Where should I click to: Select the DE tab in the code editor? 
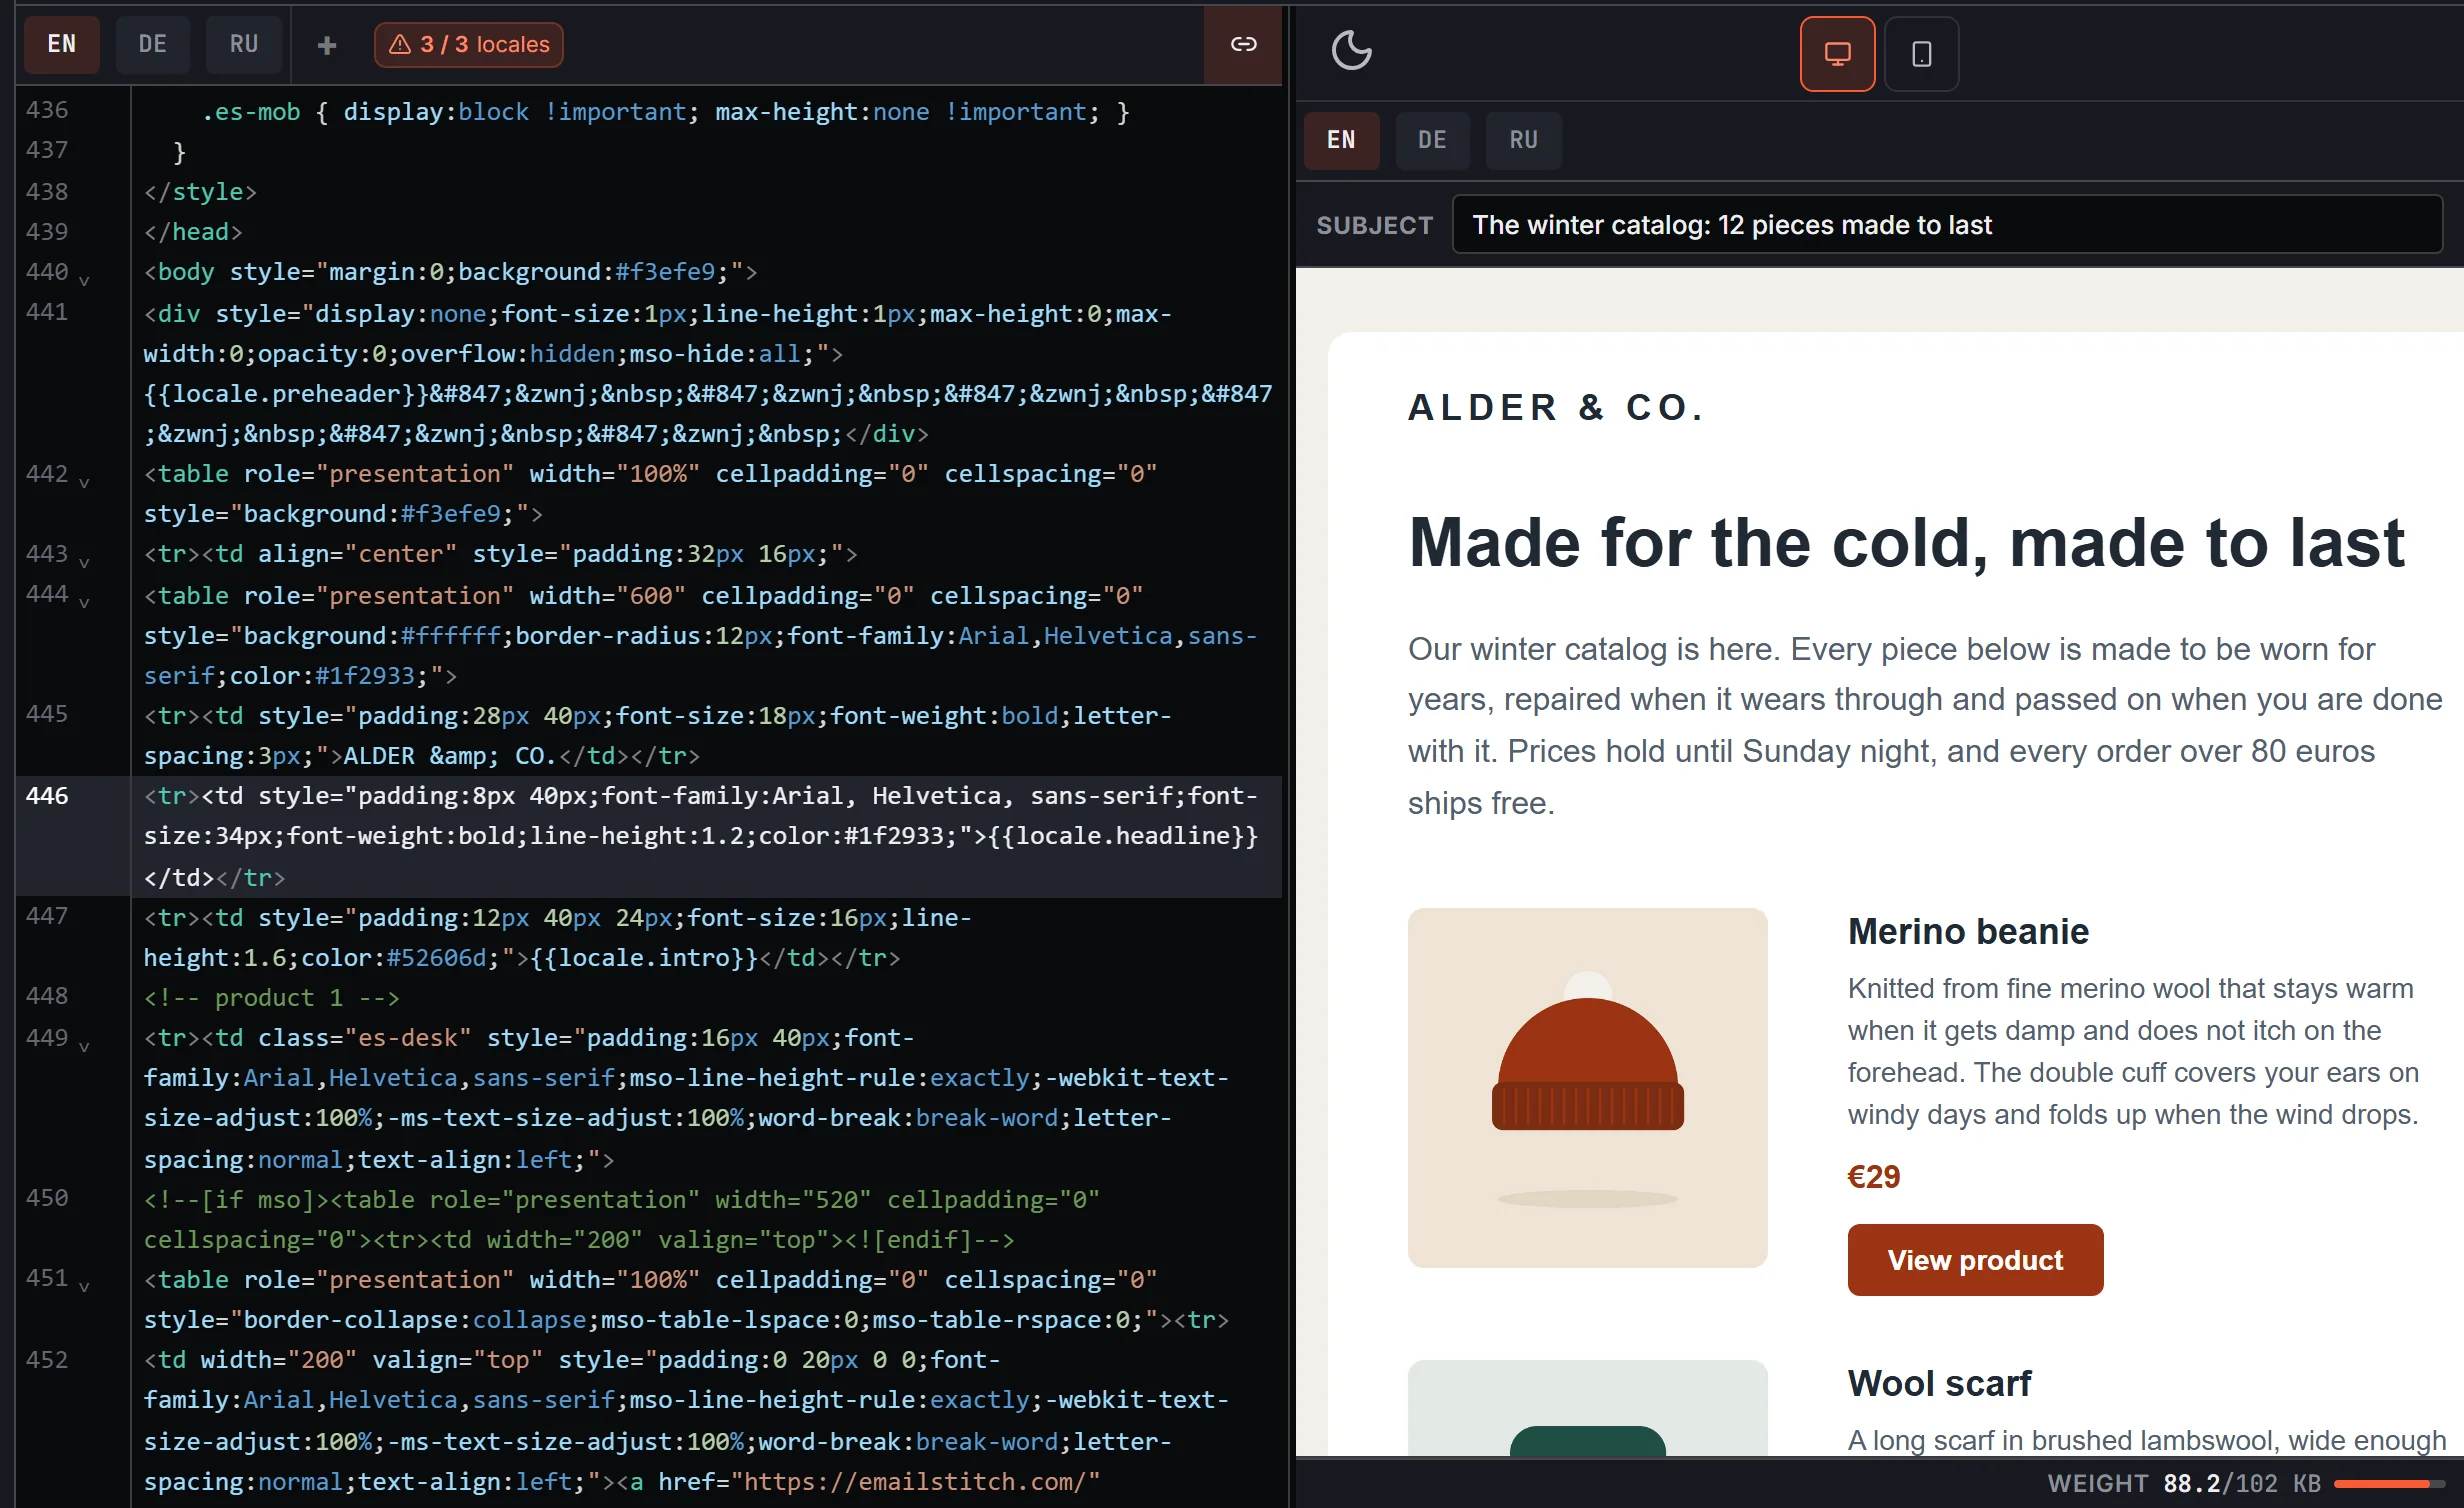point(153,45)
